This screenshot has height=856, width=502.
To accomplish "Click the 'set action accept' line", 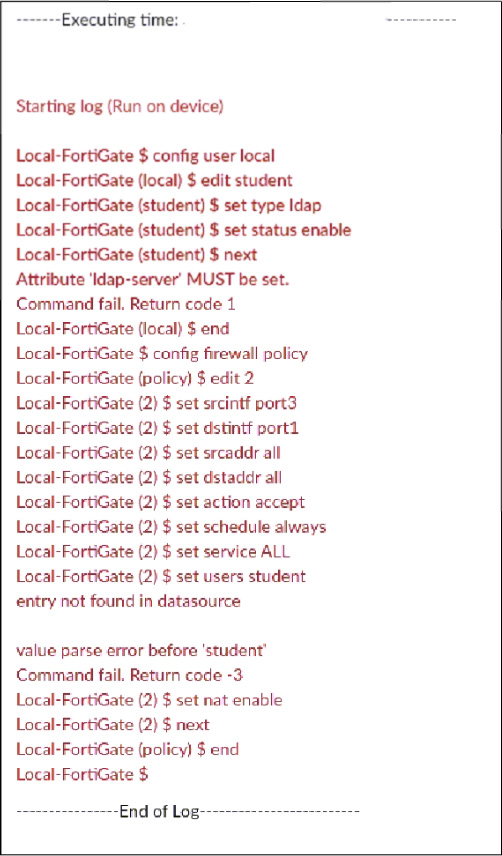I will 160,502.
